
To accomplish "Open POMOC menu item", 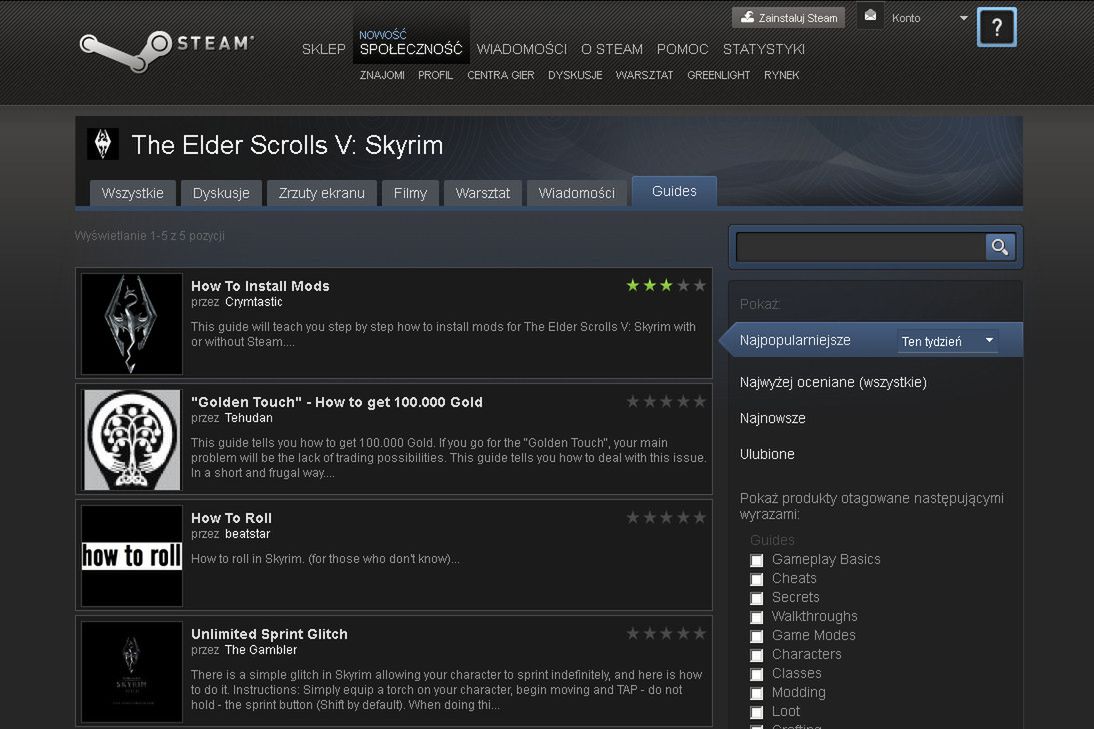I will point(682,50).
